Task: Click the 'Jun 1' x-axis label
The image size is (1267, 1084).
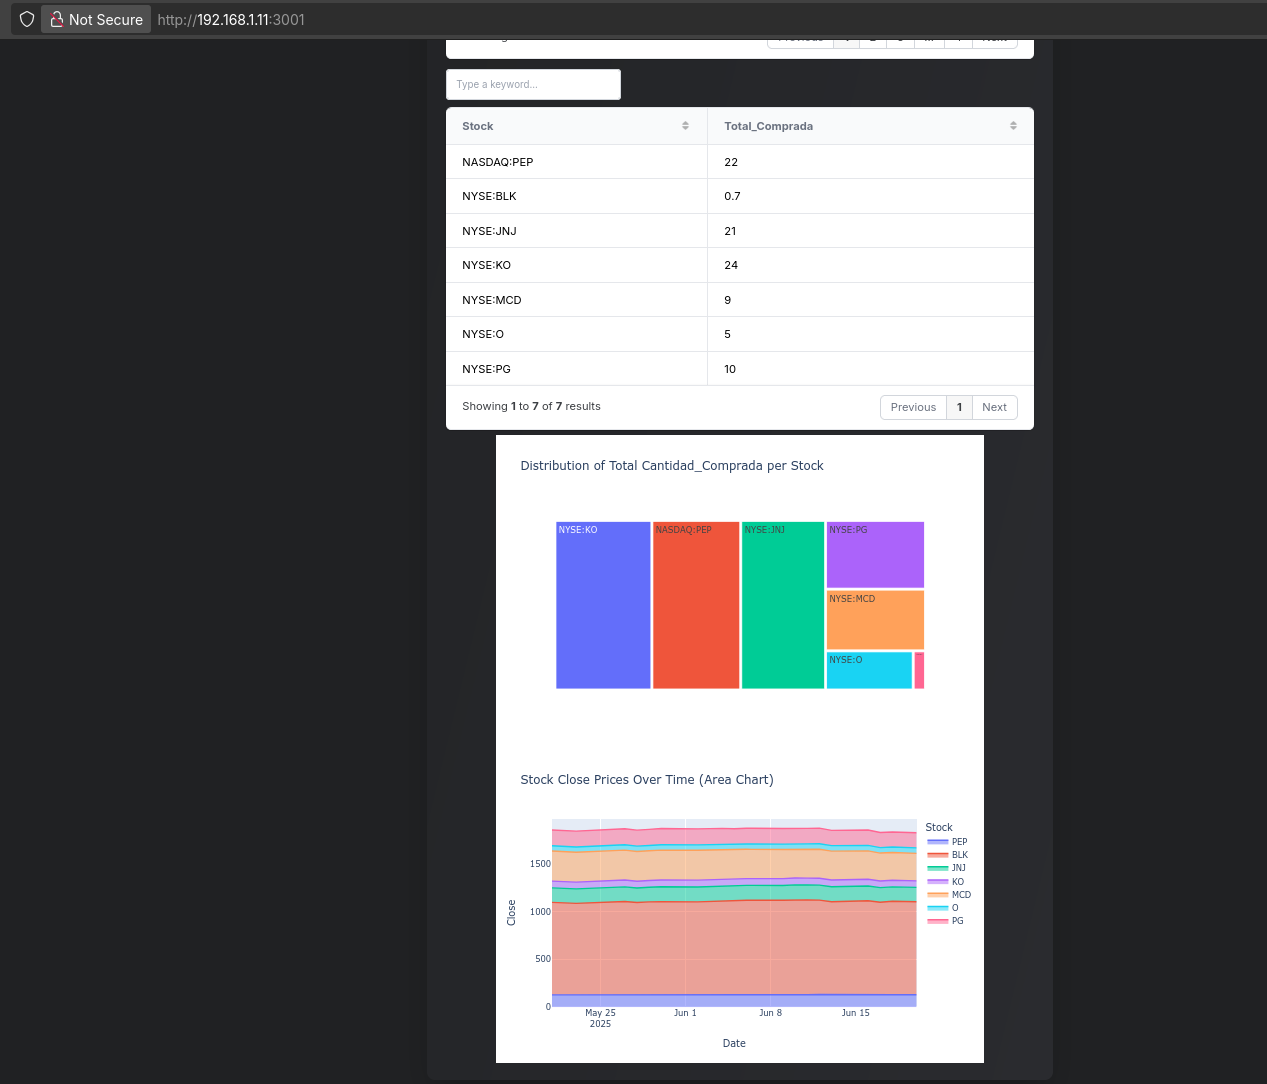Action: pyautogui.click(x=685, y=1013)
